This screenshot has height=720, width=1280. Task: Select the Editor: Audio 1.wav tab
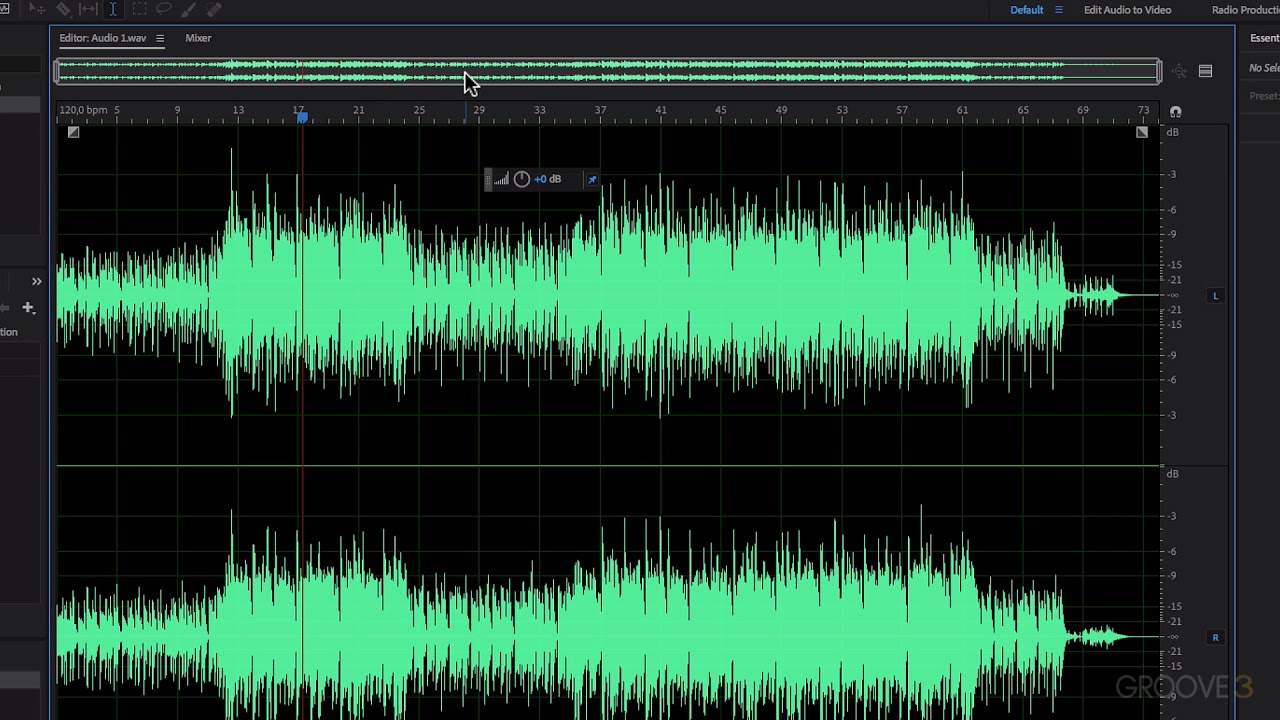tap(102, 38)
